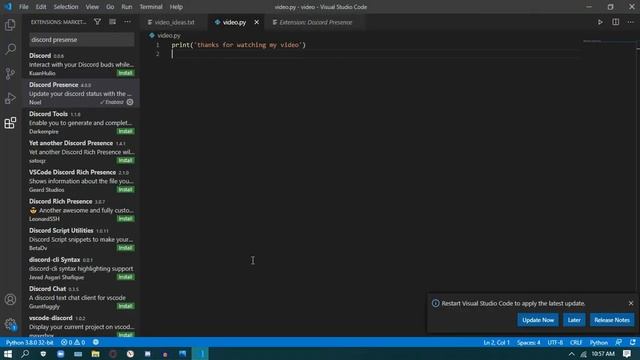Go to line via Ln 2, Col 1
Image resolution: width=640 pixels, height=360 pixels.
pos(496,342)
